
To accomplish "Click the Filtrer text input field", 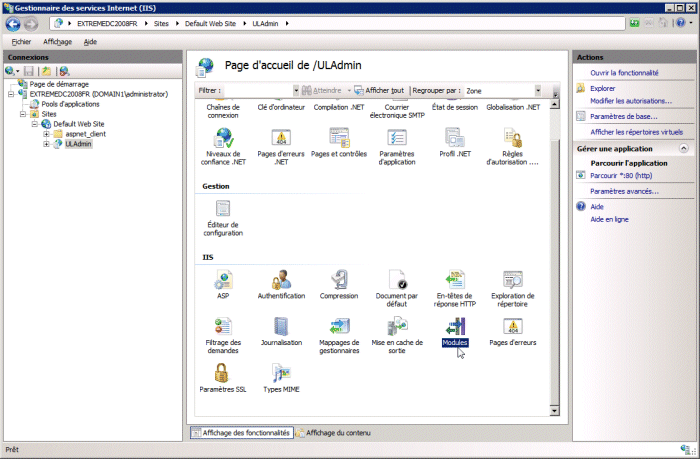I will (x=257, y=91).
